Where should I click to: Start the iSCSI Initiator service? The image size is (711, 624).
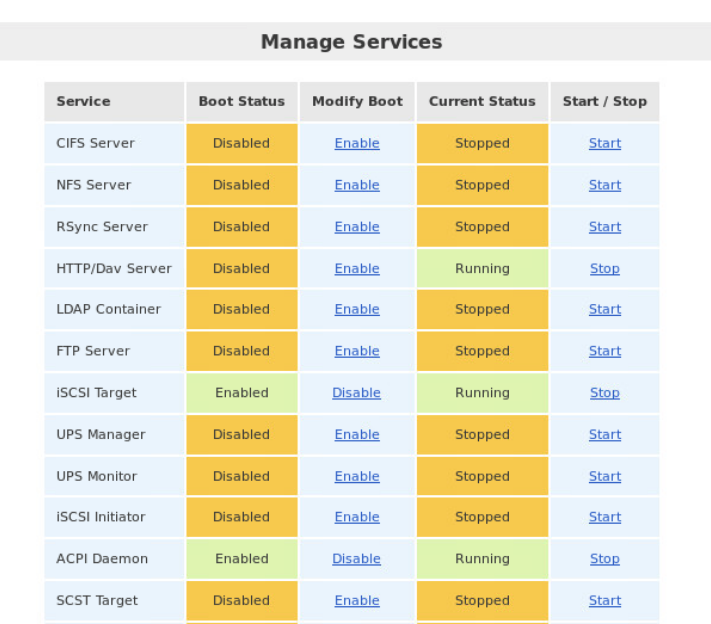click(604, 517)
